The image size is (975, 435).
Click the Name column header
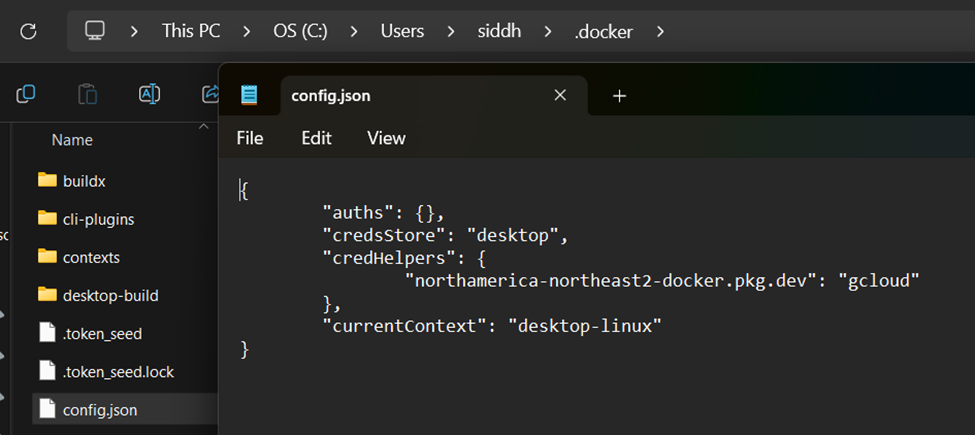[x=72, y=140]
